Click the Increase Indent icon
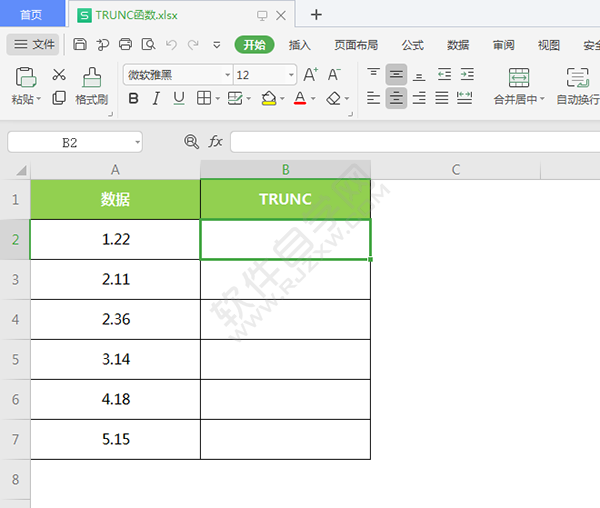Viewport: 600px width, 508px height. pyautogui.click(x=467, y=74)
